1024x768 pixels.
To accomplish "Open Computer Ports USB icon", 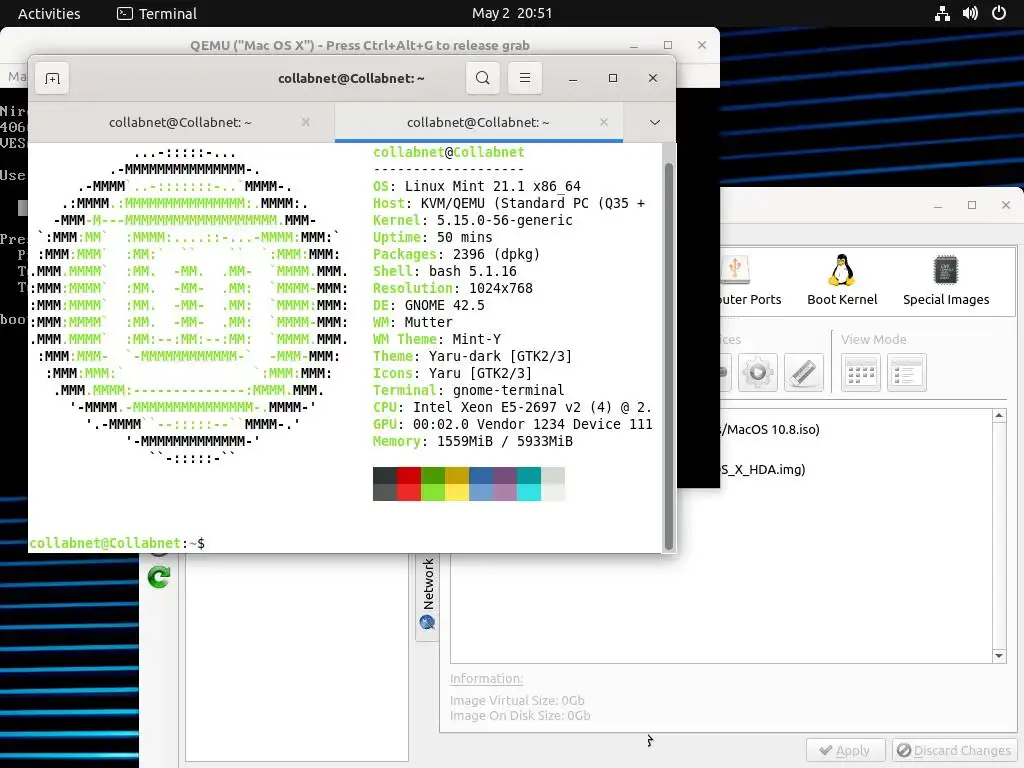I will 750,280.
